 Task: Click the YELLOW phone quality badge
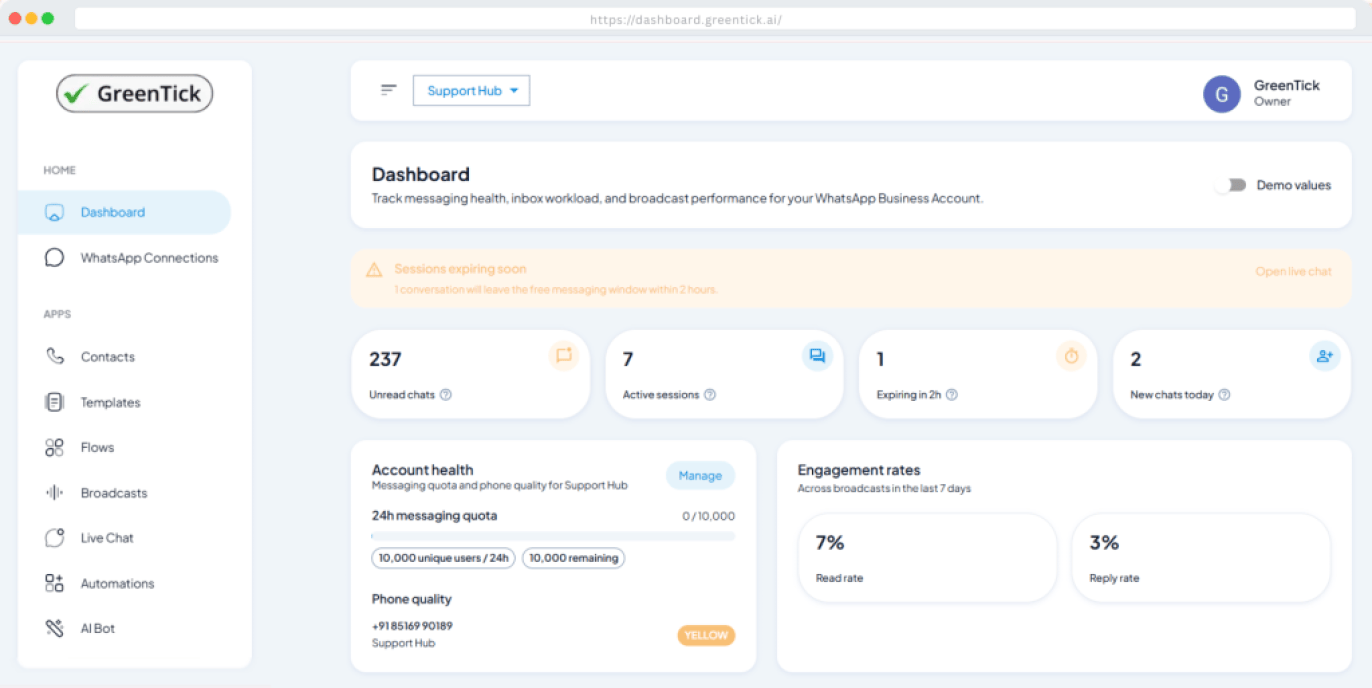[706, 635]
